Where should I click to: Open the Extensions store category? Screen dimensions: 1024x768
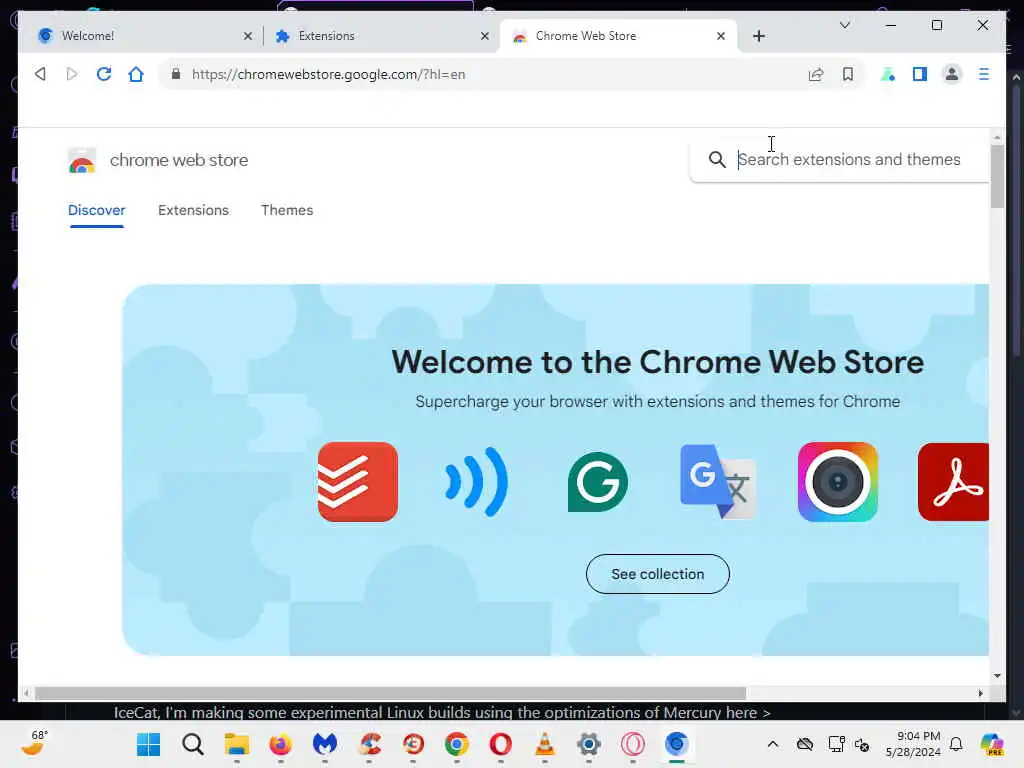pyautogui.click(x=193, y=210)
